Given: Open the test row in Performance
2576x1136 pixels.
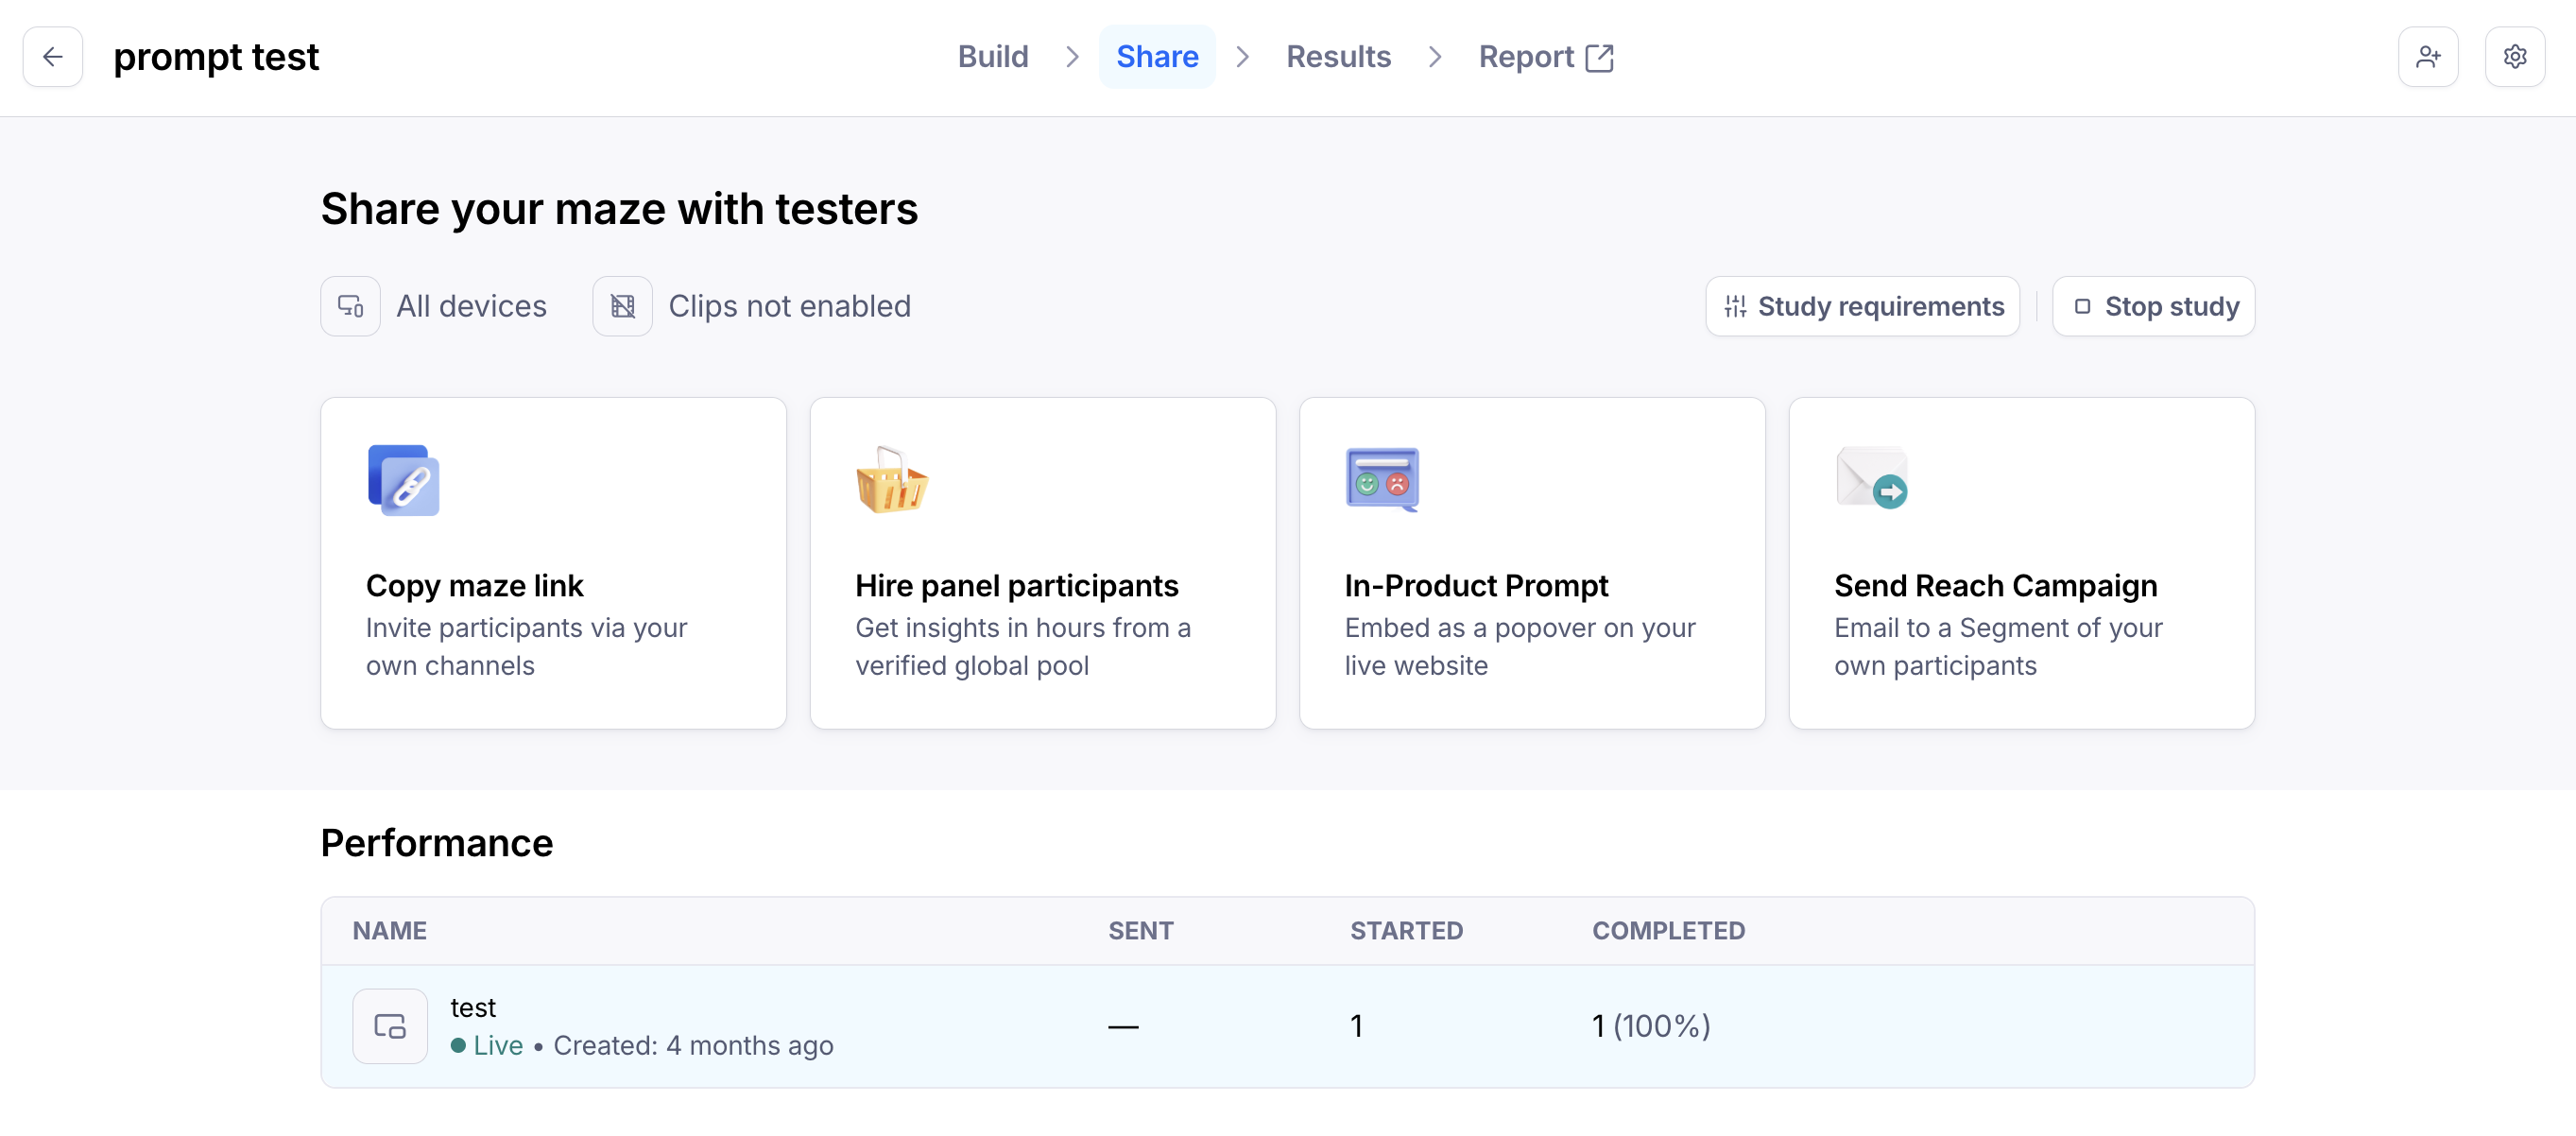Looking at the screenshot, I should tap(1287, 1026).
